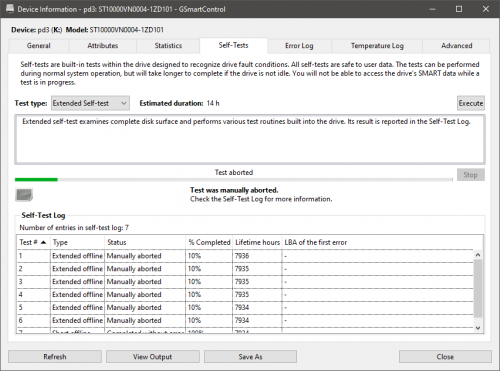This screenshot has width=500, height=371.
Task: Select the Self-Tests tab
Action: coord(233,45)
